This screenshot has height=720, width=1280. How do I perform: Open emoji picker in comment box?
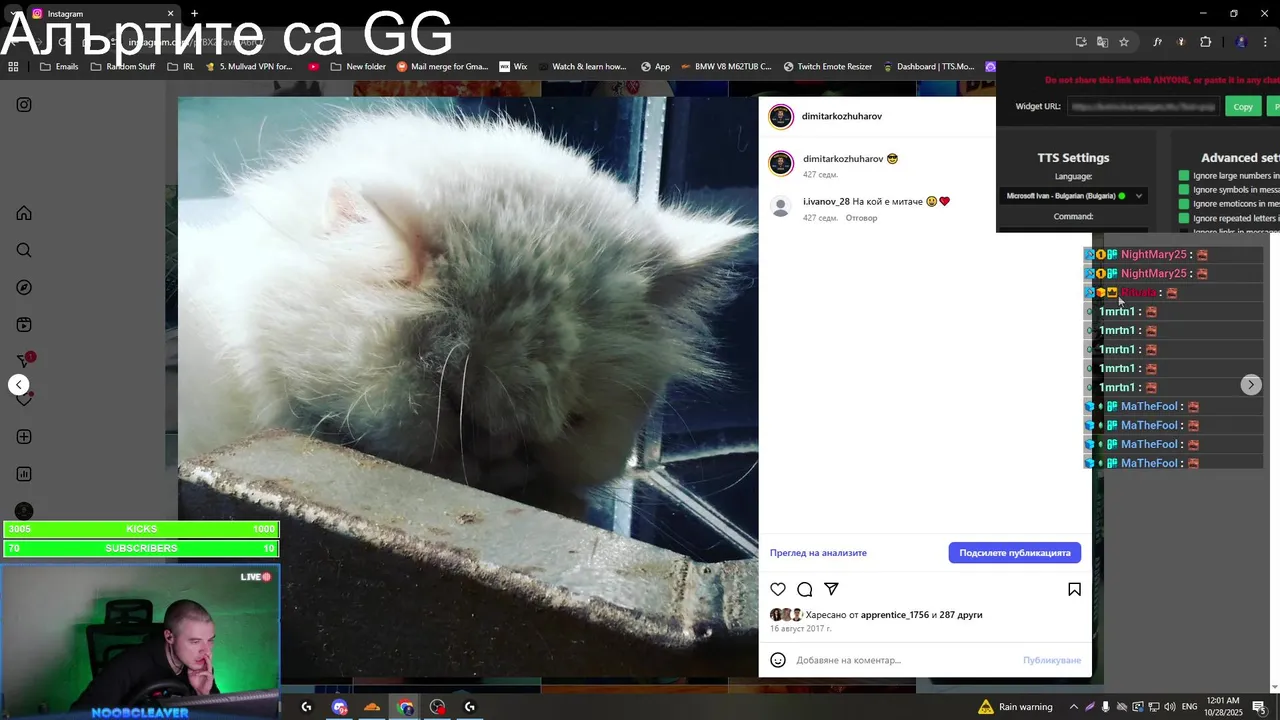pos(778,660)
